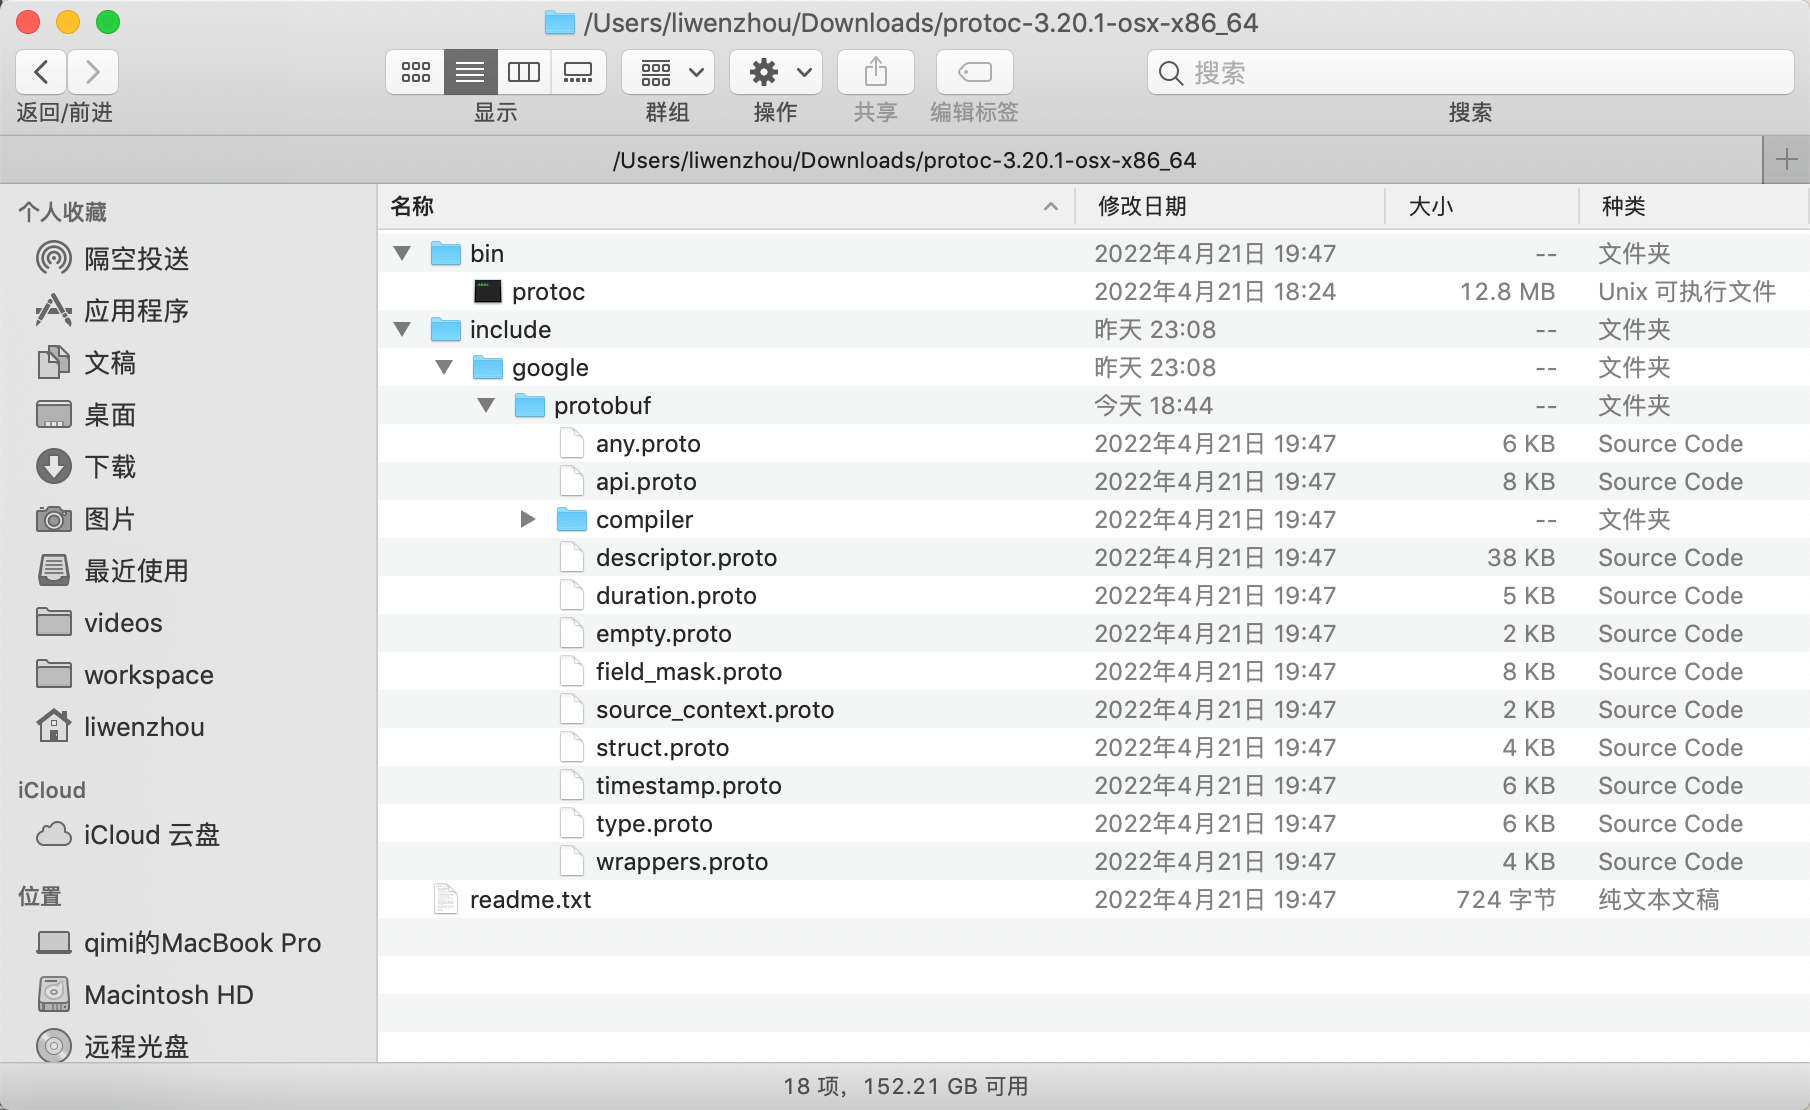Select timestamp.proto file
The image size is (1810, 1110).
[1094, 785]
